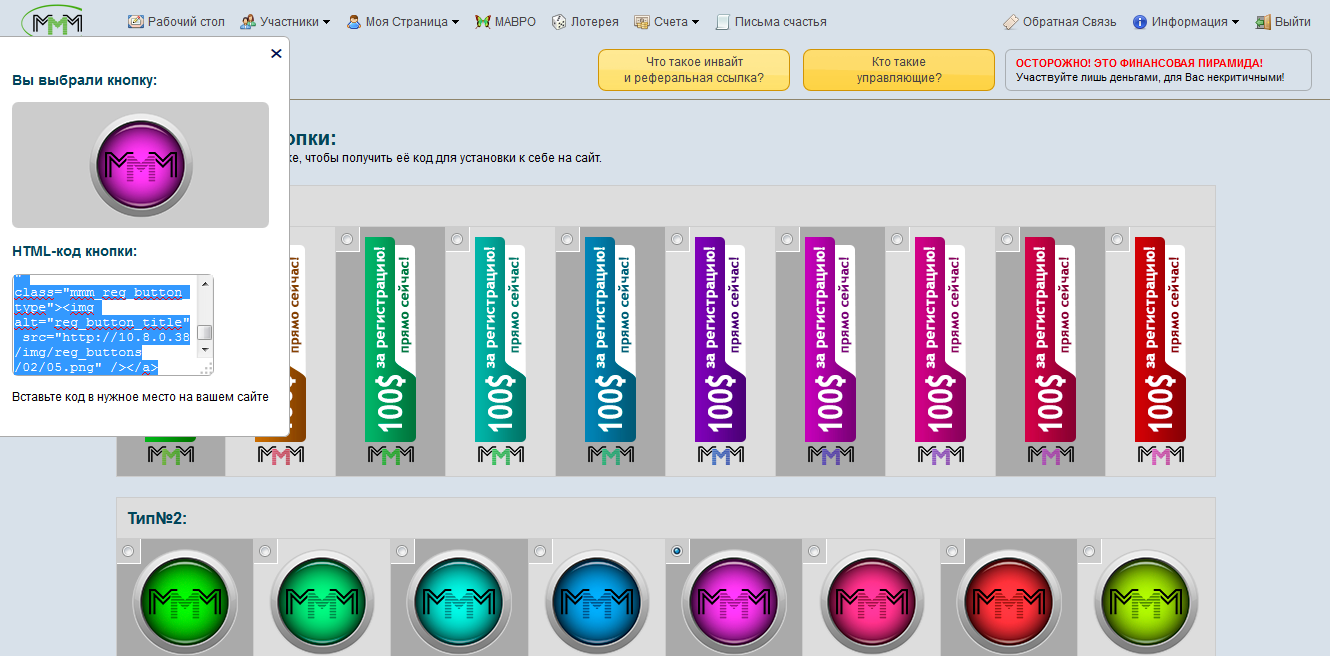The image size is (1330, 656).
Task: Click the Что такое инвайт и реферальная ссылка button
Action: (694, 70)
